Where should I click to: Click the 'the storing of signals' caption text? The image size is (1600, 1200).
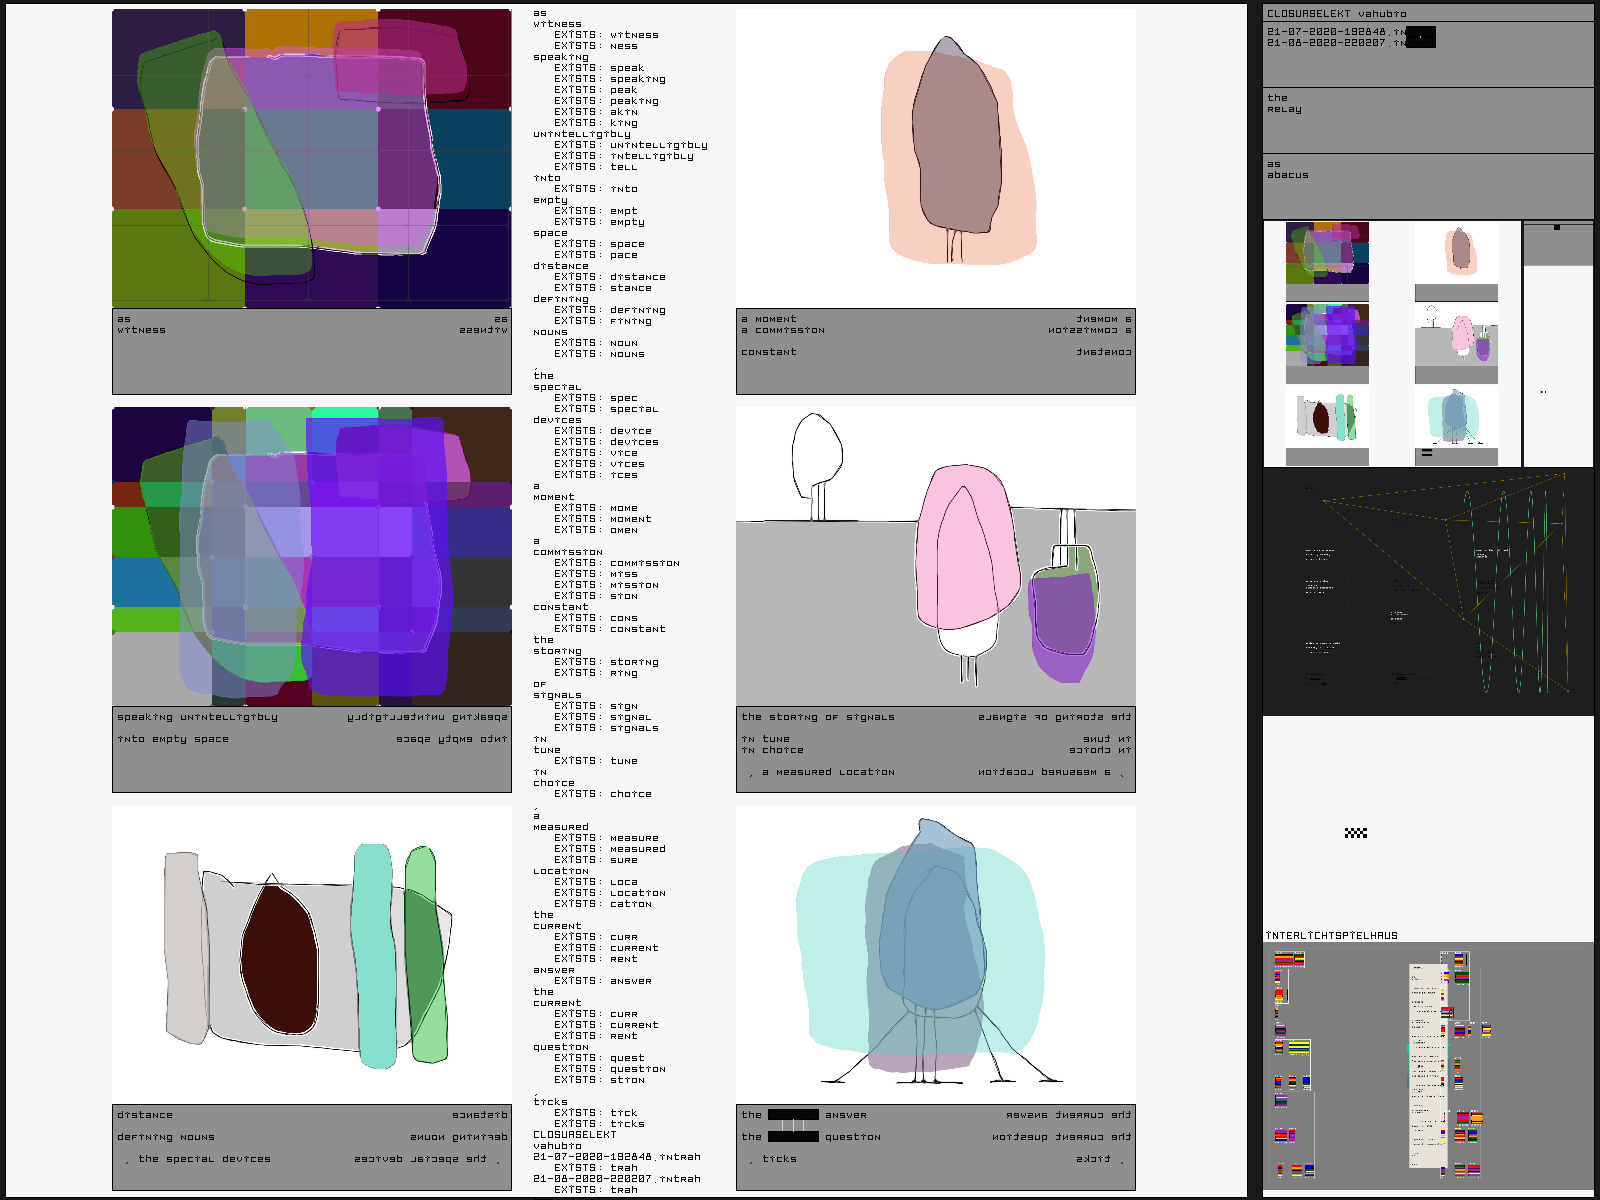tap(818, 717)
